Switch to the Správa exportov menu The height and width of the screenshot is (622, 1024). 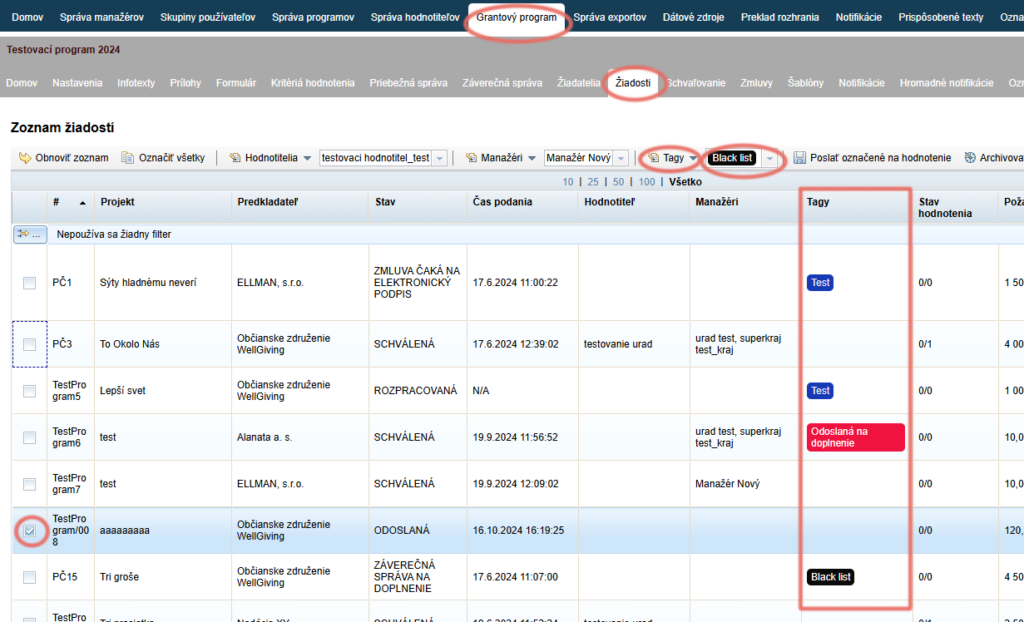[x=609, y=17]
